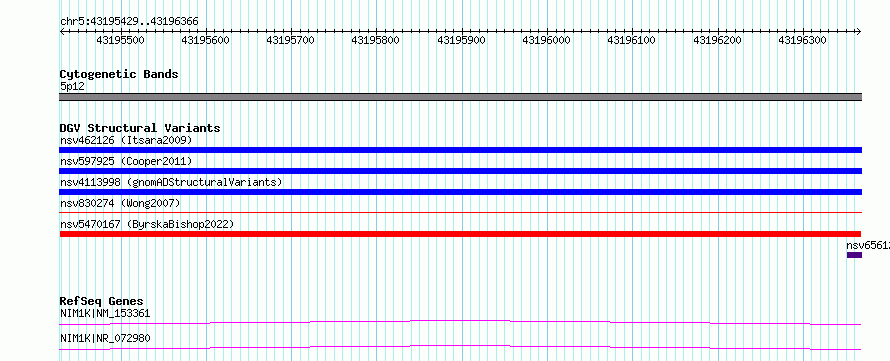This screenshot has height=361, width=890.
Task: Click the small purple nsv6561 variant bar
Action: (854, 255)
